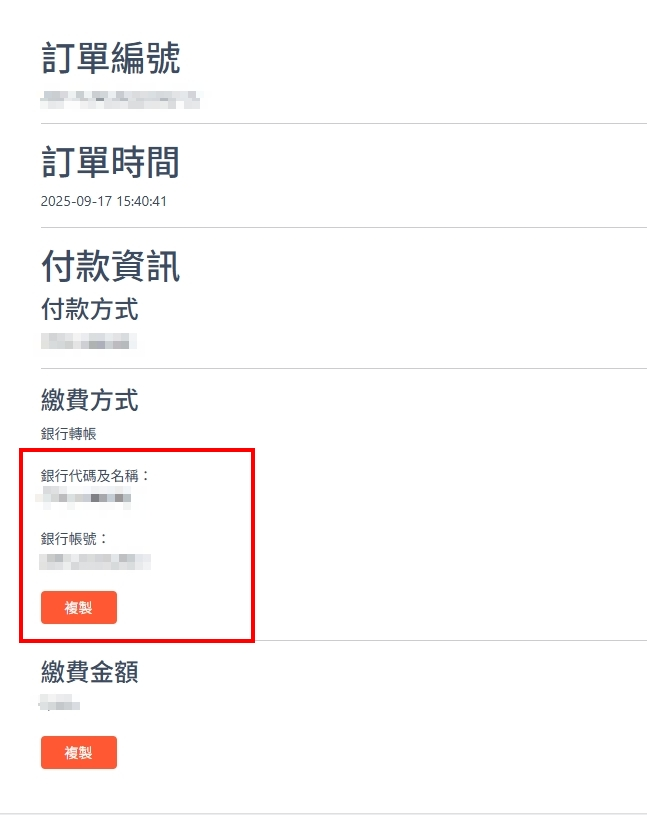Click the 銀行帳號 label

coord(74,538)
